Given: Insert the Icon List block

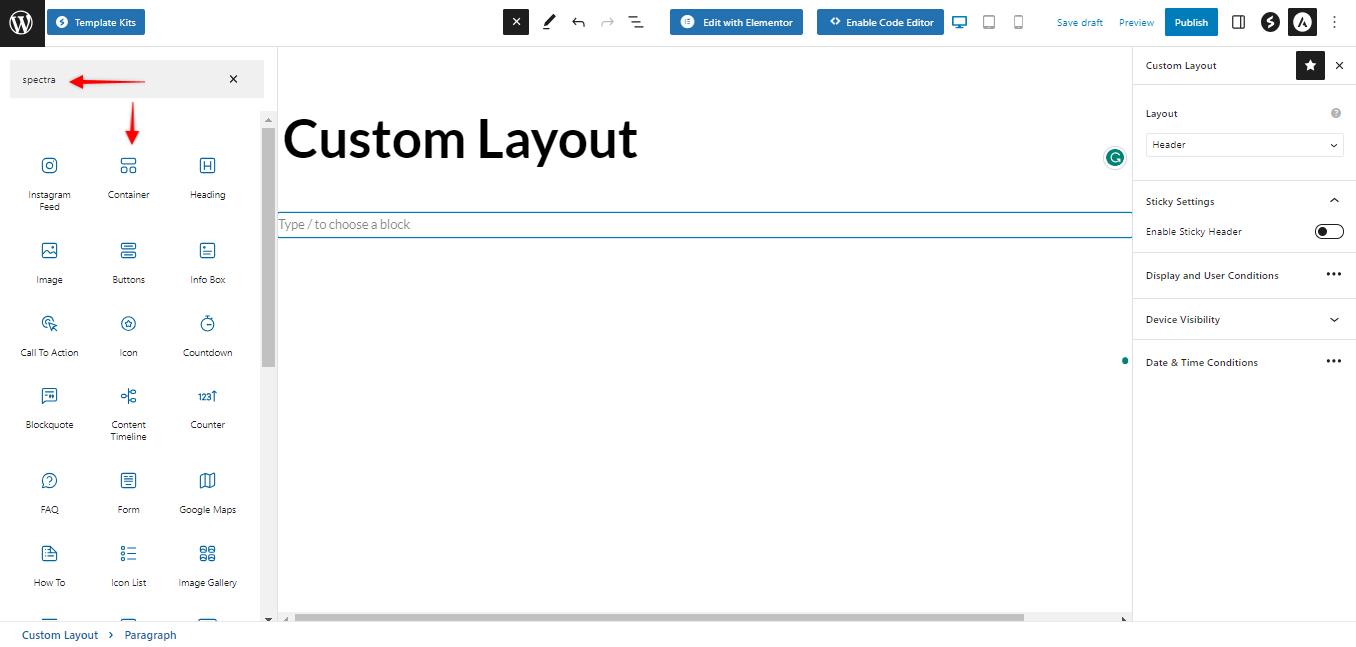Looking at the screenshot, I should (x=129, y=566).
